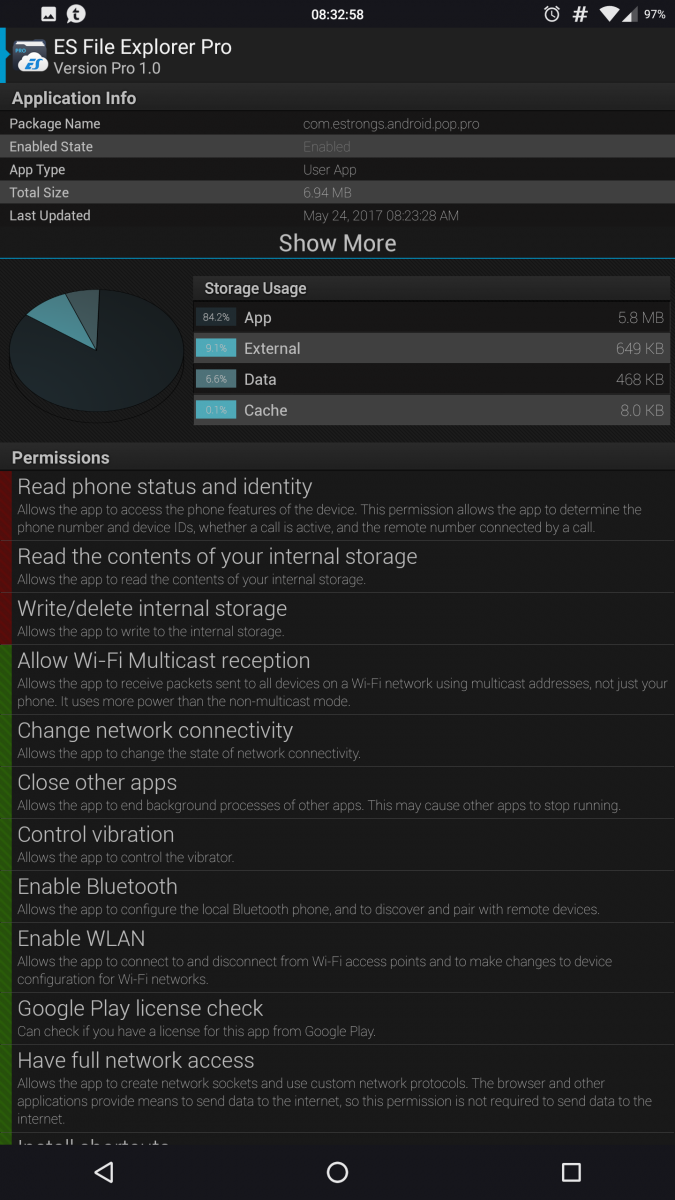This screenshot has width=675, height=1200.
Task: Tap the Wi-Fi signal status icon
Action: 609,14
